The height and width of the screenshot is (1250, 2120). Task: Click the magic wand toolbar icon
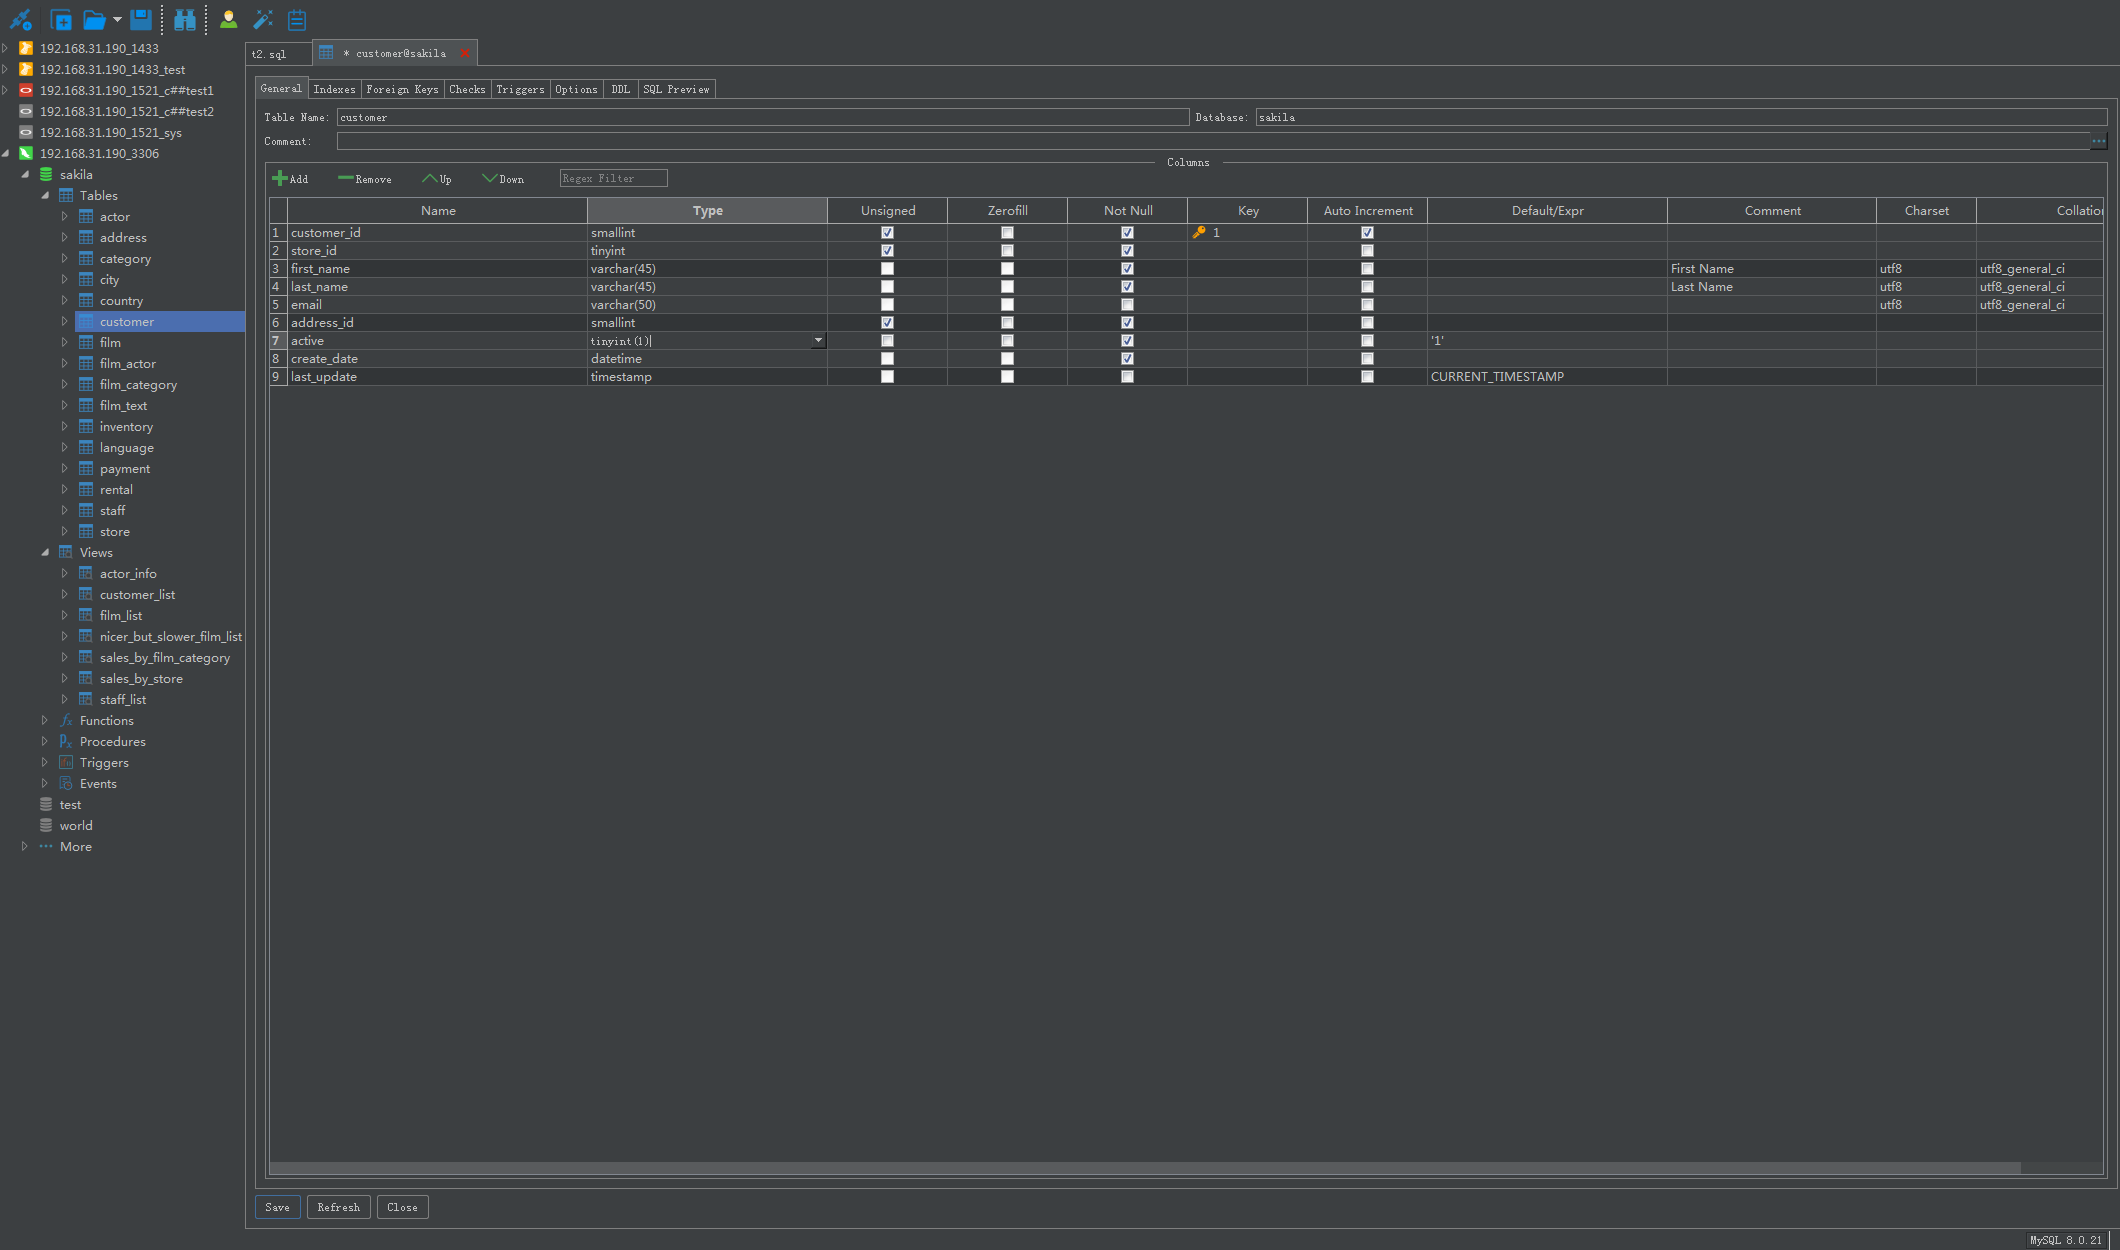point(263,19)
